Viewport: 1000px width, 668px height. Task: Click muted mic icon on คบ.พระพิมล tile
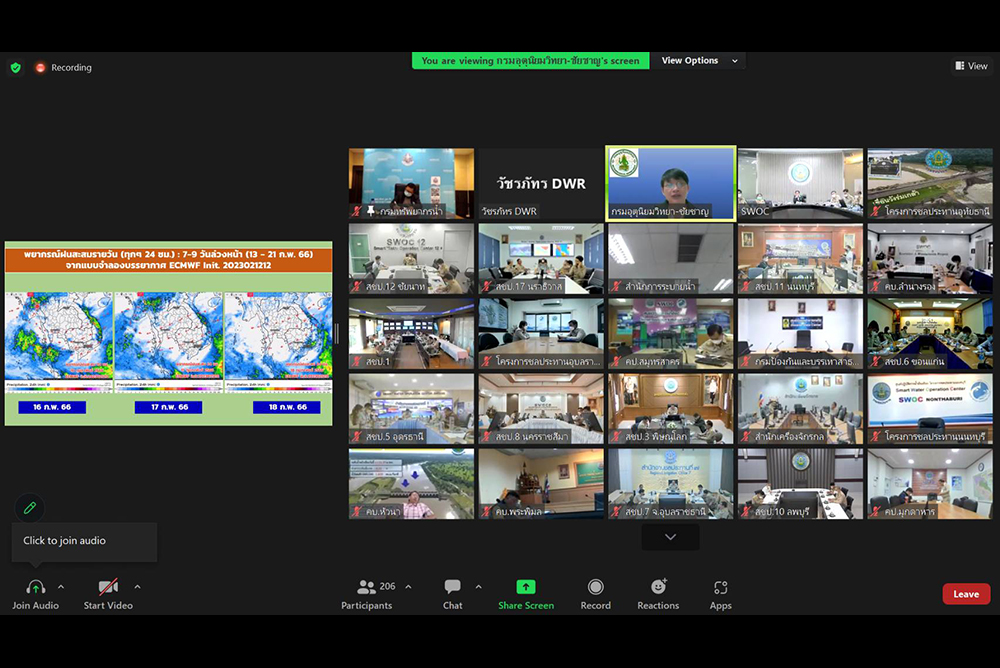pyautogui.click(x=487, y=512)
